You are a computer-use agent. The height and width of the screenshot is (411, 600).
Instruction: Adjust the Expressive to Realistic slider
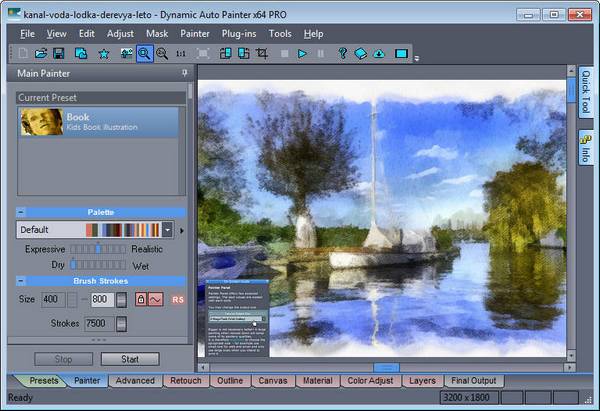[98, 248]
